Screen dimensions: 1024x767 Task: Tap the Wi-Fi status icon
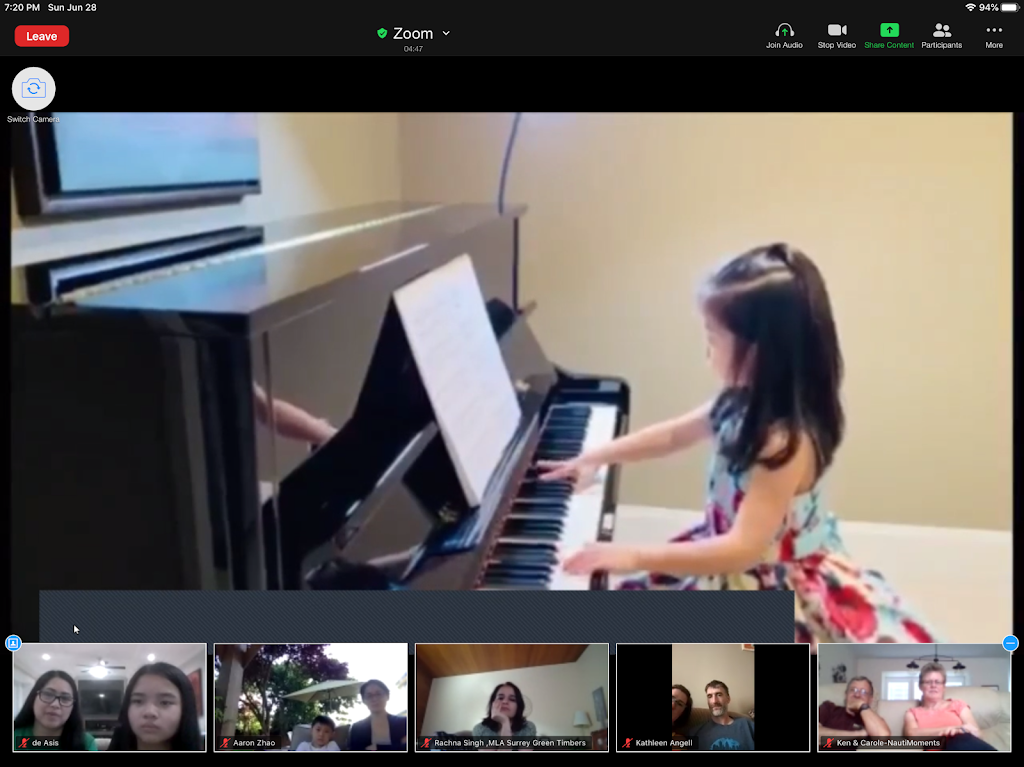[970, 7]
